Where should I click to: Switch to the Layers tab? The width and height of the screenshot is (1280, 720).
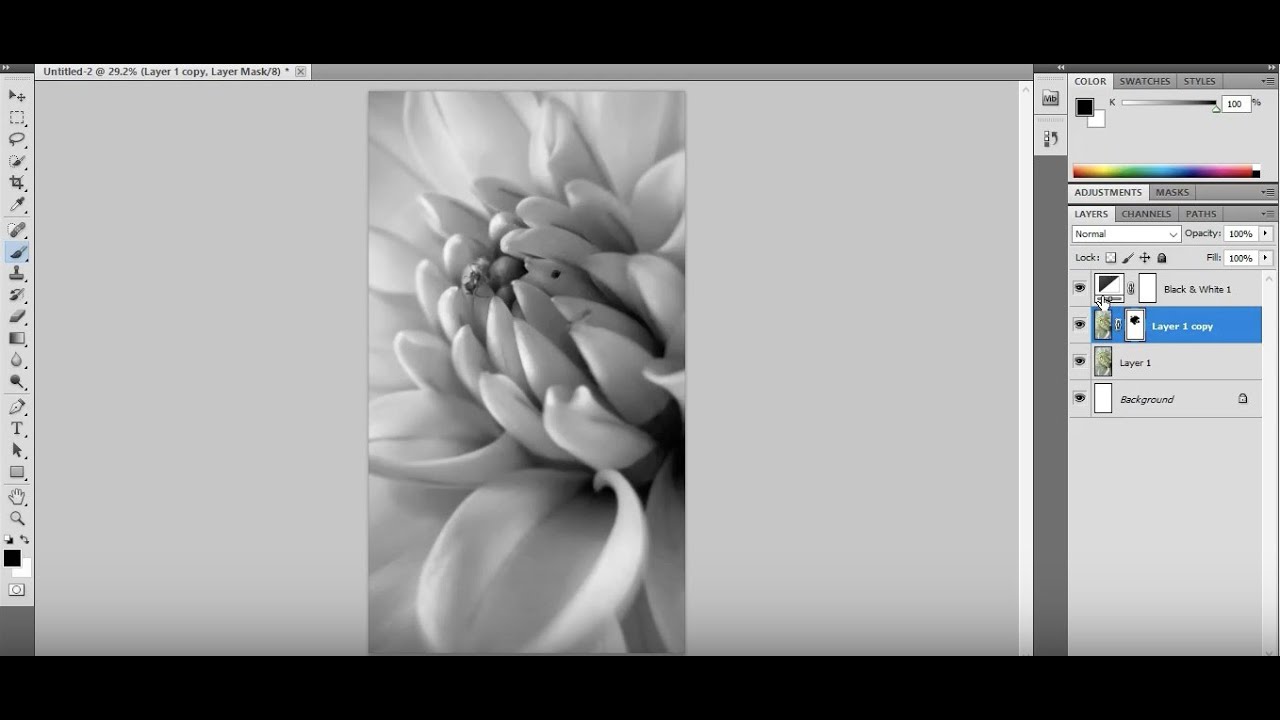pos(1091,214)
